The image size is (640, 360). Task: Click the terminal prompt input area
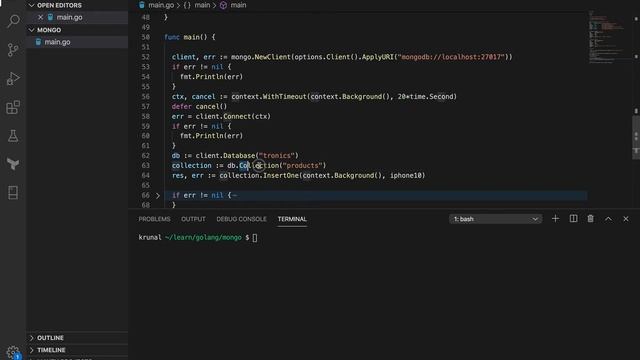point(255,238)
